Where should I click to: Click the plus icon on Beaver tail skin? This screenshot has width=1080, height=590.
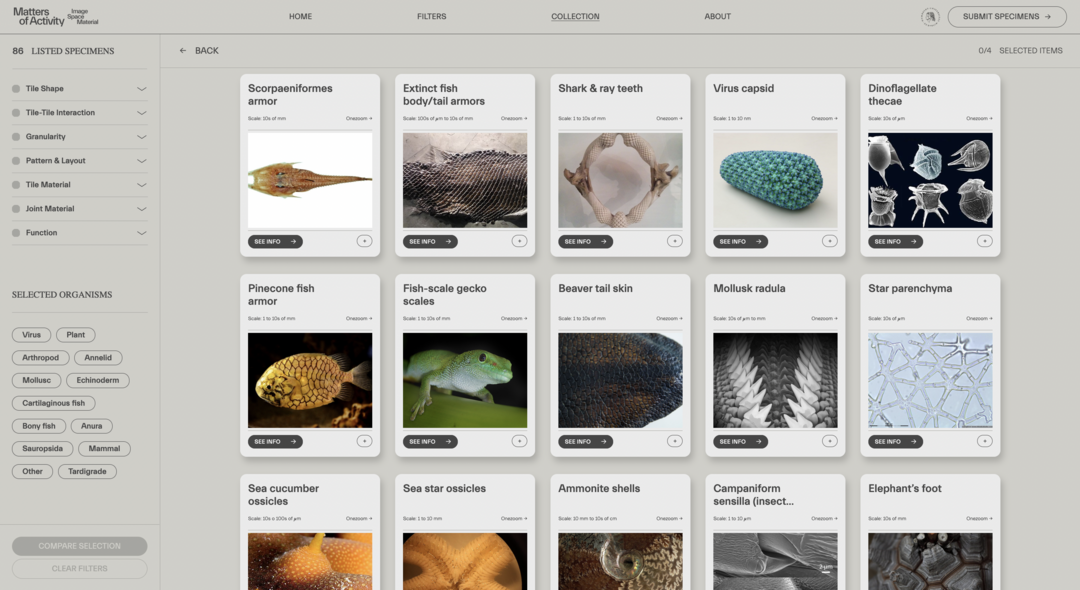pos(674,441)
